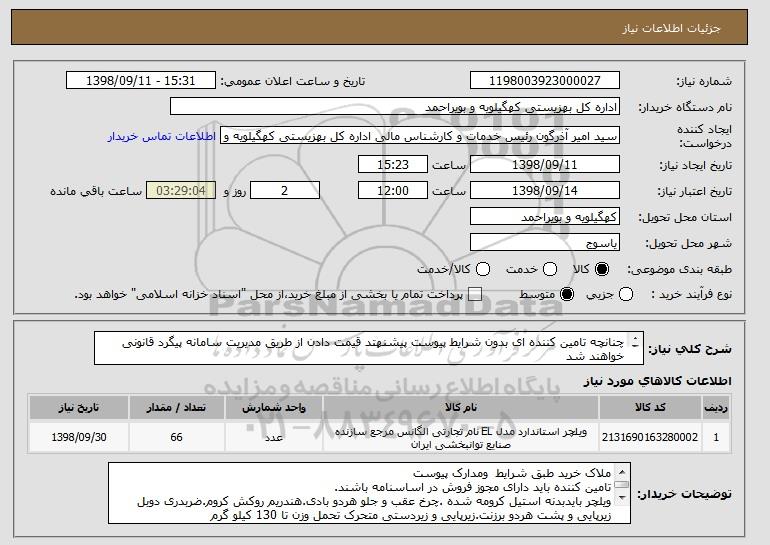Click the کد کالا column header

pyautogui.click(x=650, y=408)
